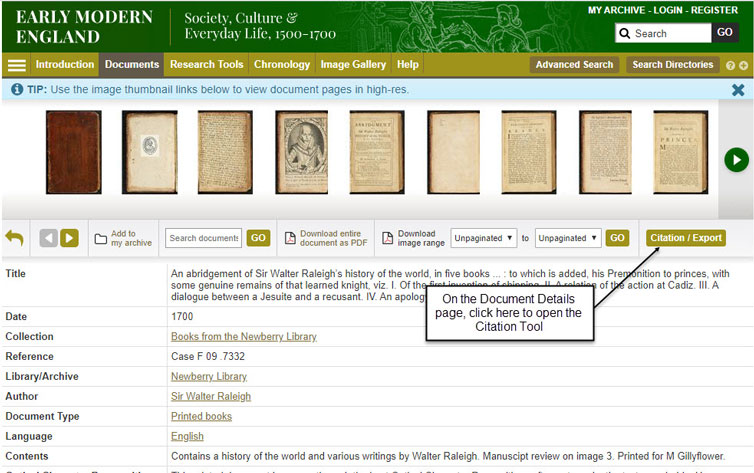
Task: Open MY ARCHIVE link
Action: pos(616,10)
